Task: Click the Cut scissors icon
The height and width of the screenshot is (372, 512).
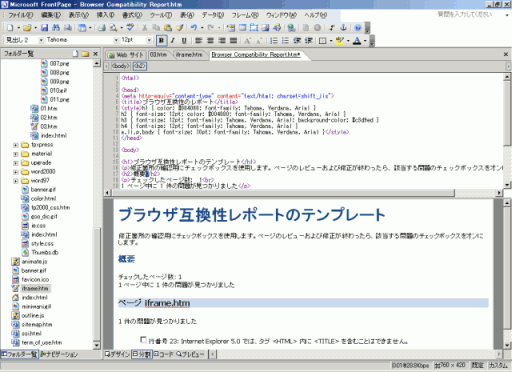Action: point(145,28)
